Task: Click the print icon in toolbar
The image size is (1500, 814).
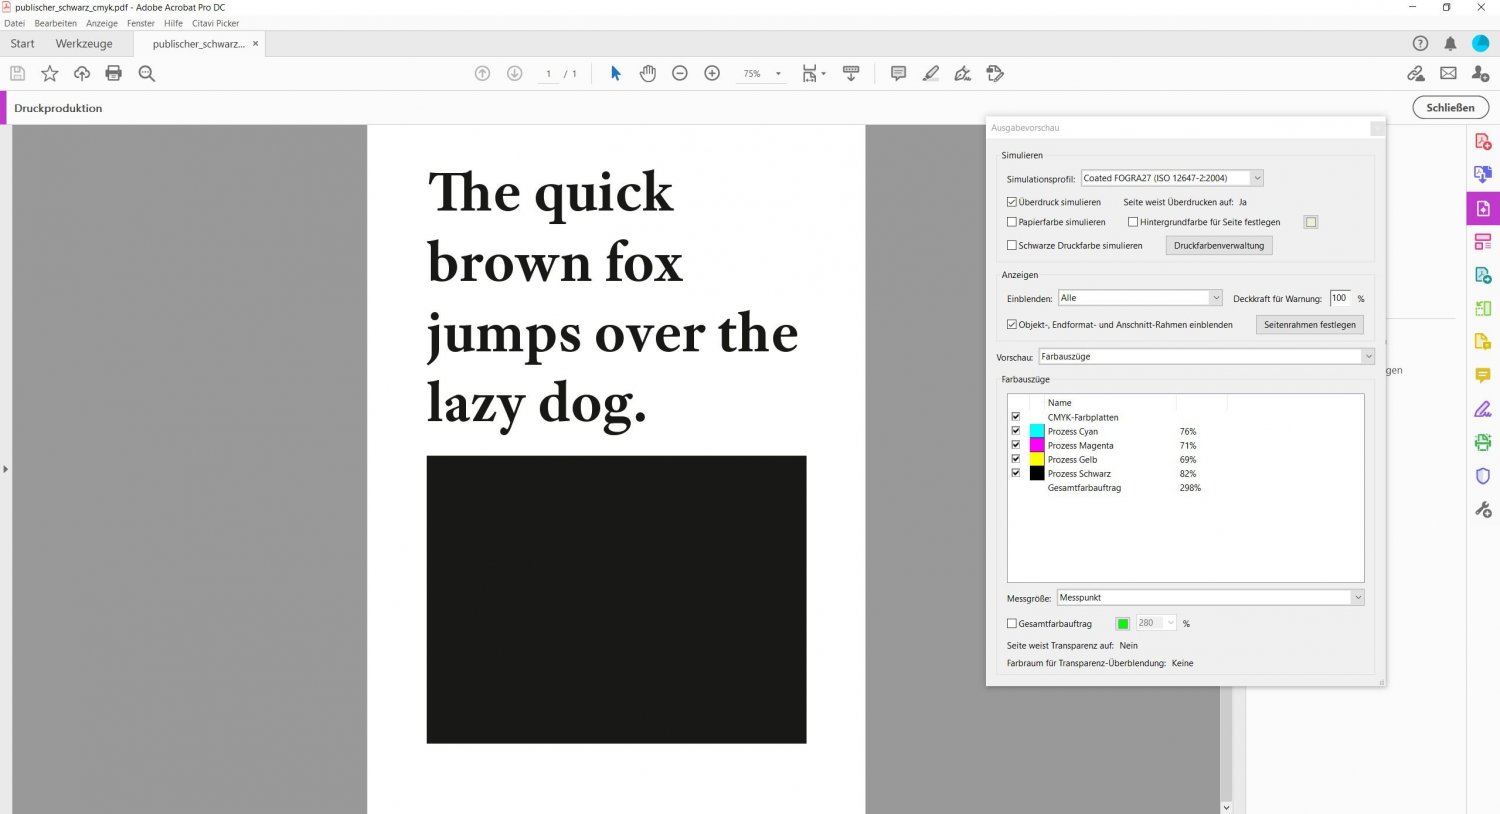Action: coord(114,73)
